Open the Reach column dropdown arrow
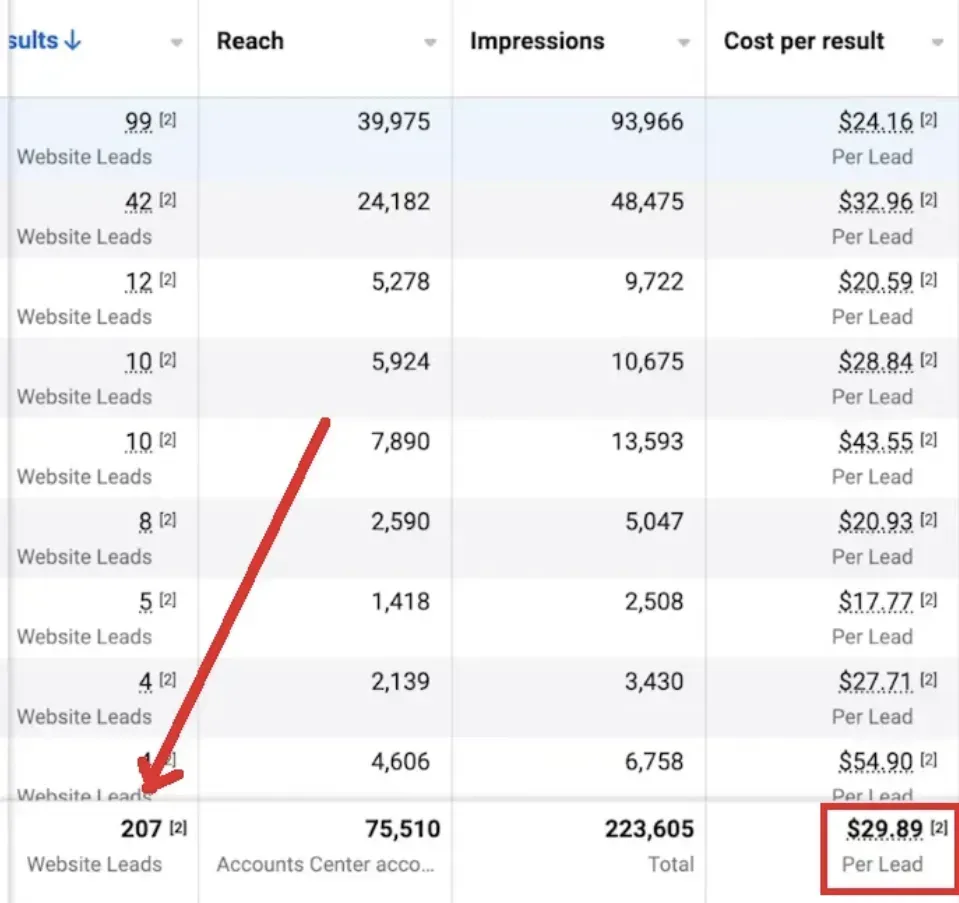This screenshot has width=959, height=903. tap(430, 43)
